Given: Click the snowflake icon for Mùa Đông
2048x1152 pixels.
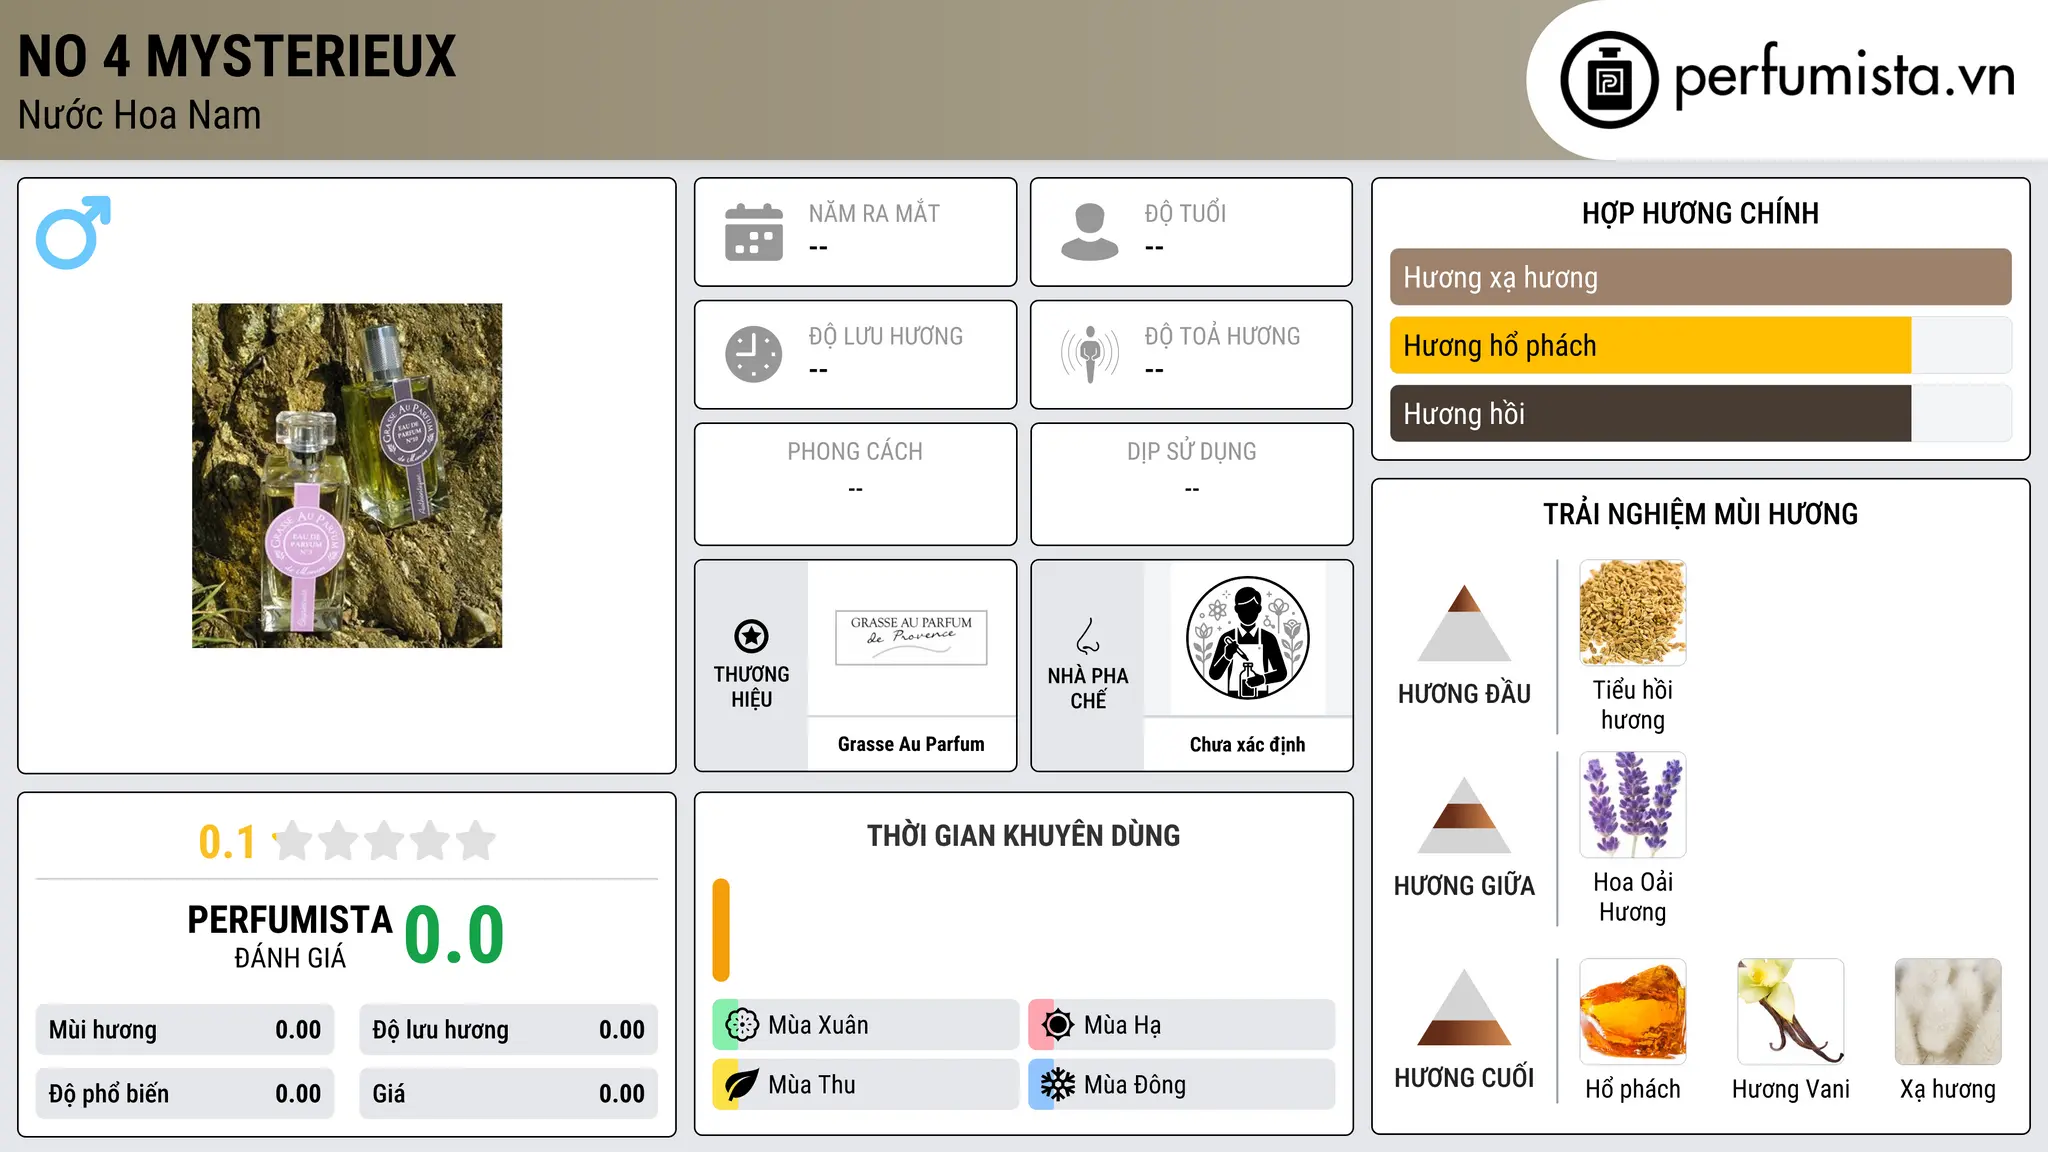Looking at the screenshot, I should pyautogui.click(x=1058, y=1085).
